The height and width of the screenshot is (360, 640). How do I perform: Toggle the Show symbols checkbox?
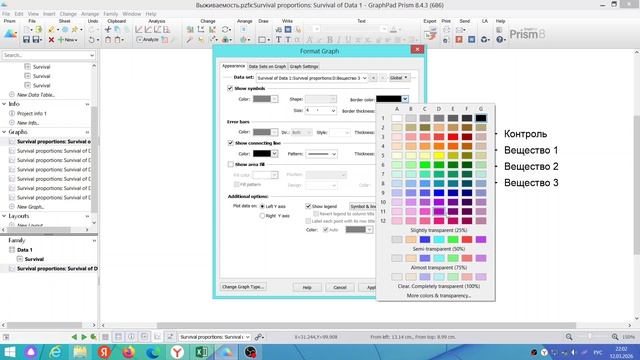[230, 88]
